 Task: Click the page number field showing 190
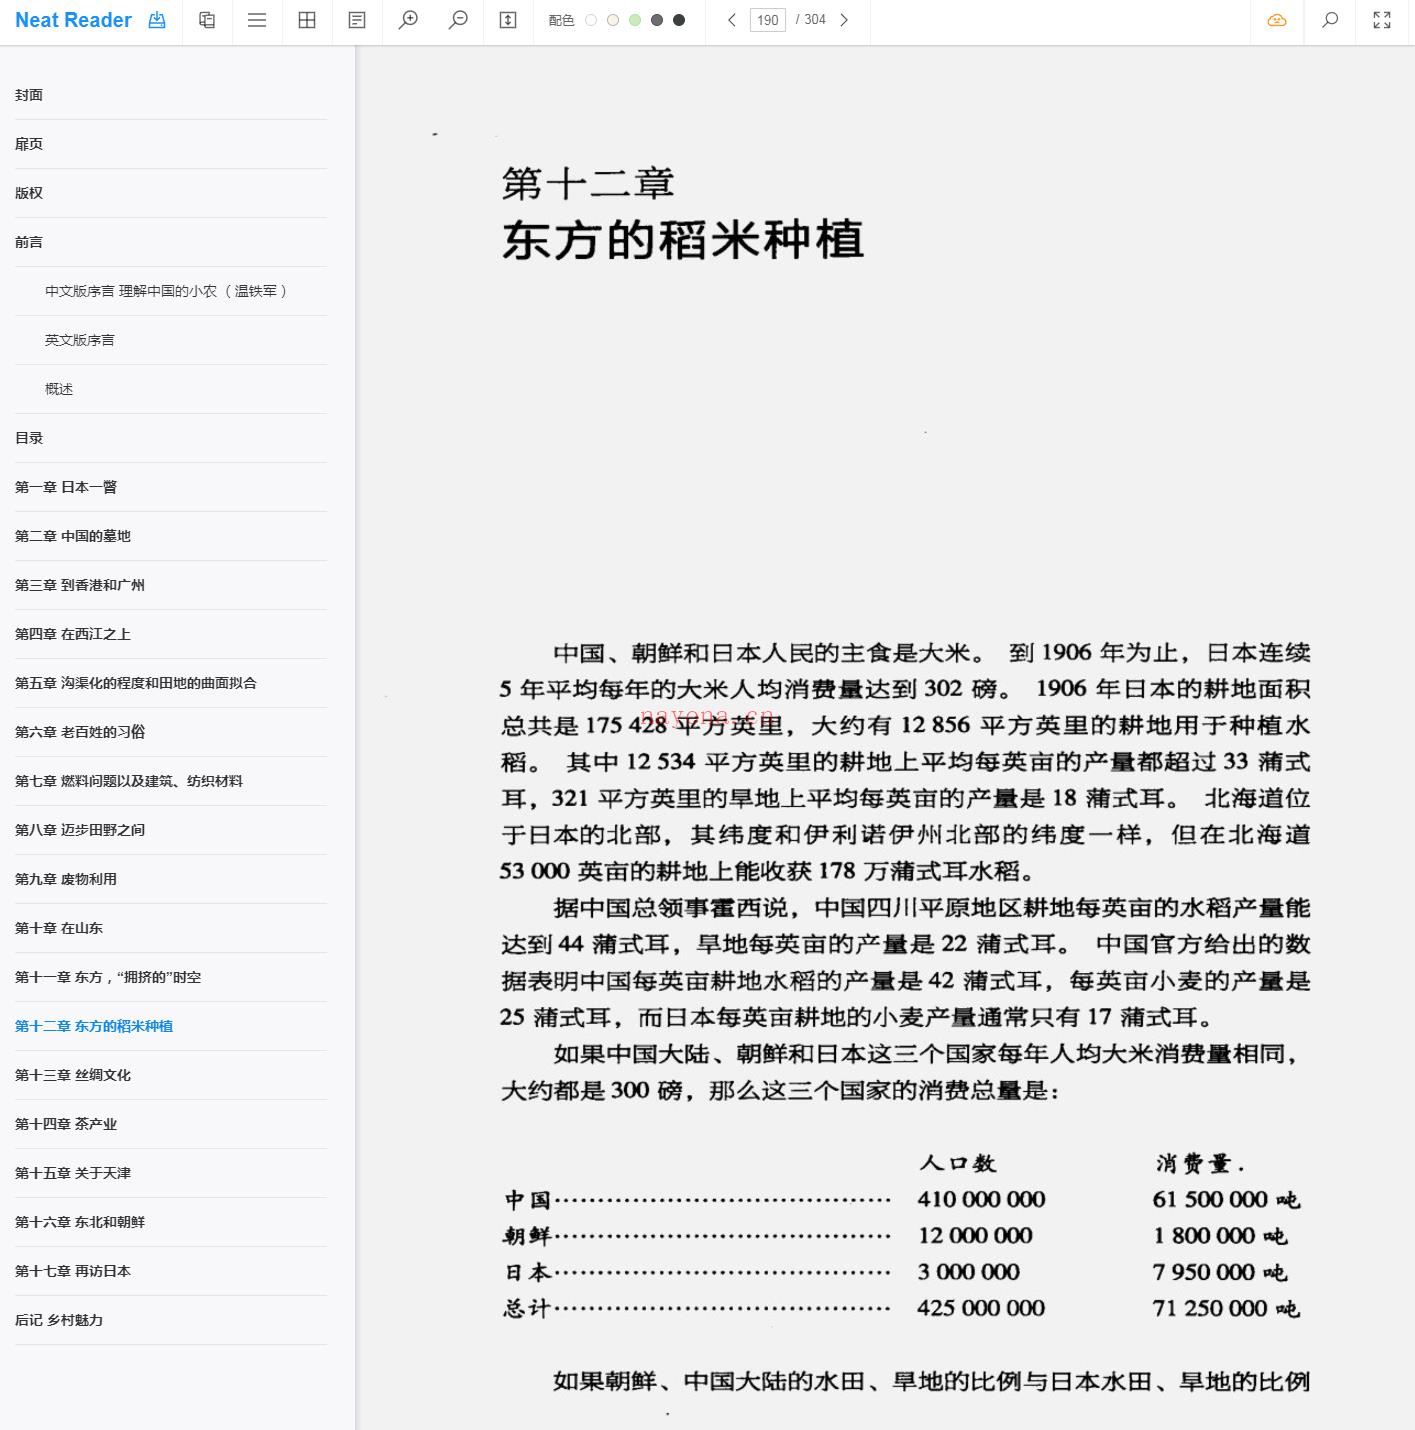[x=768, y=20]
